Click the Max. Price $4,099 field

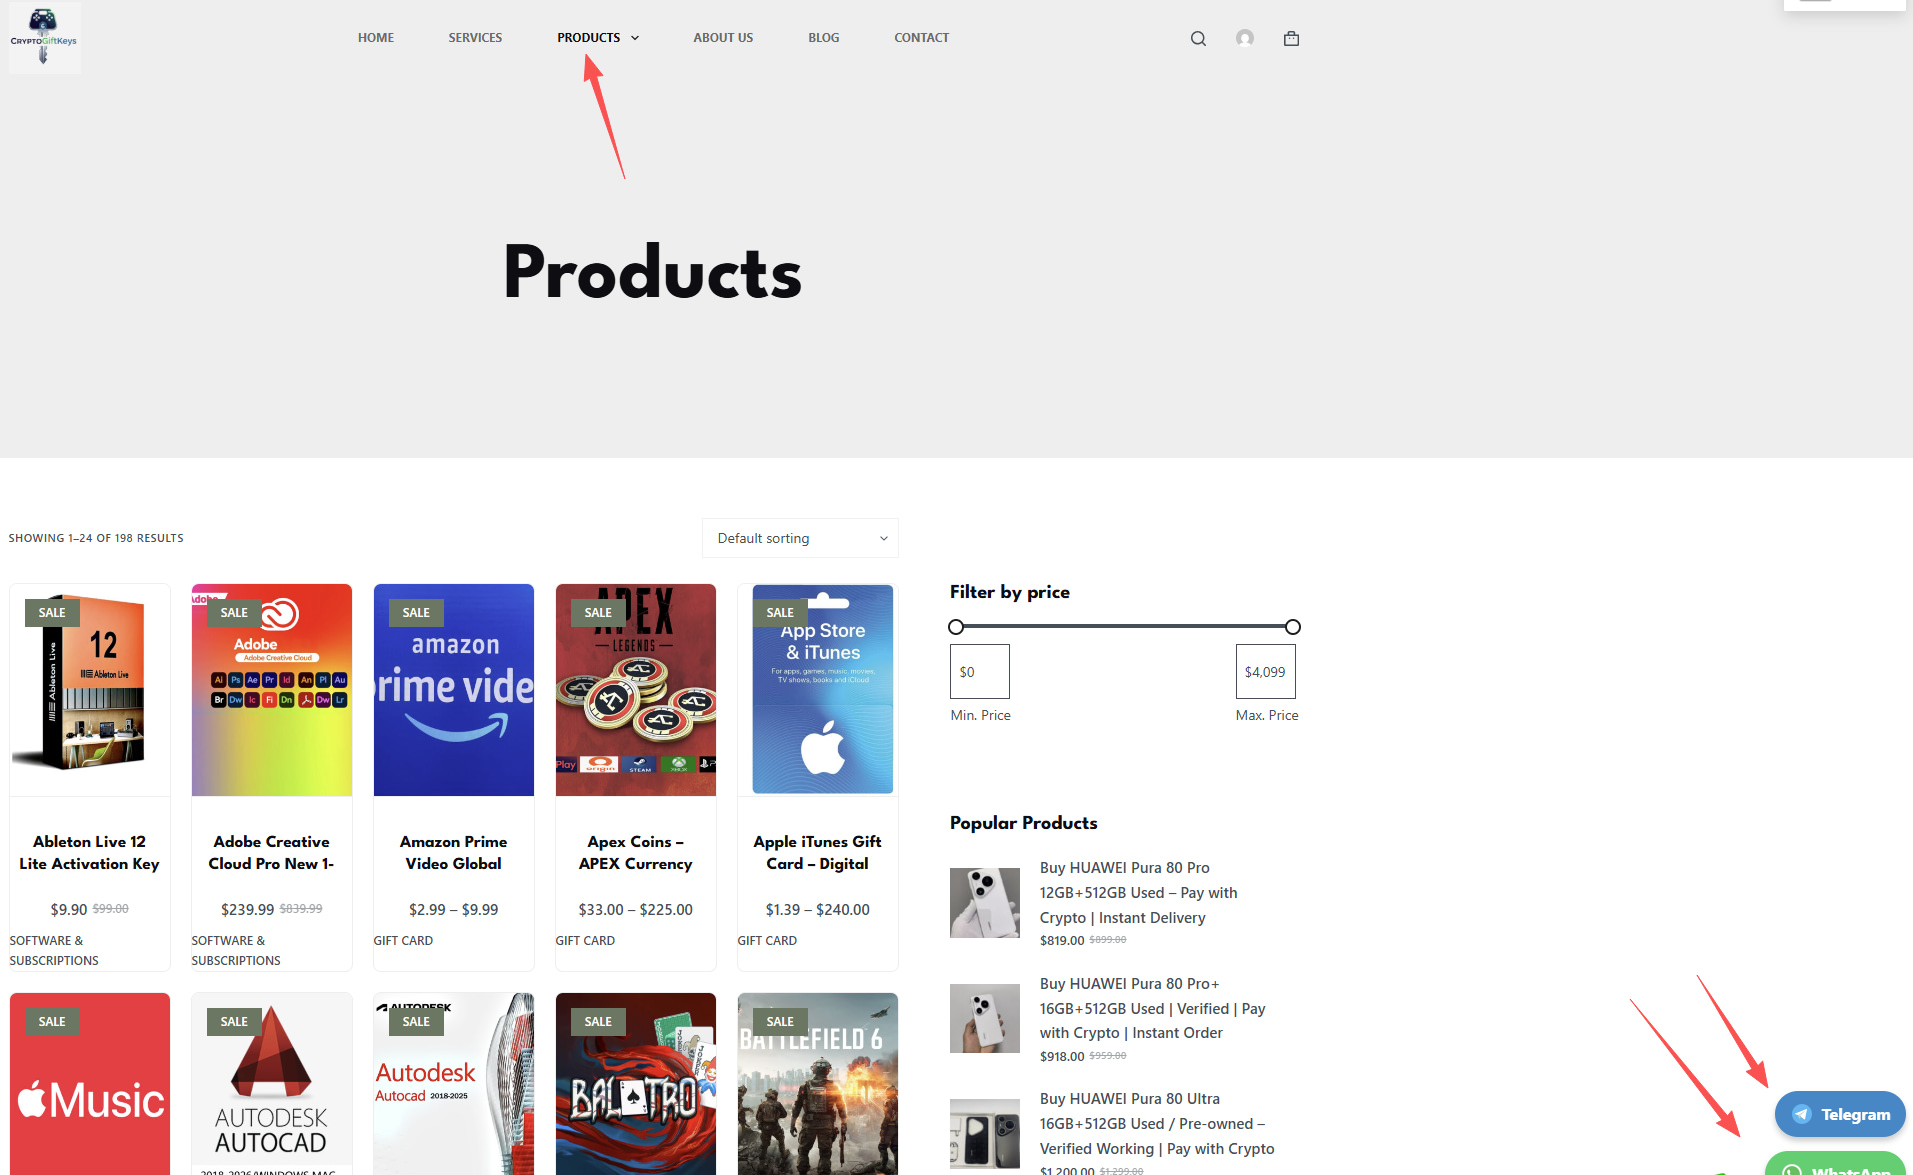tap(1266, 672)
